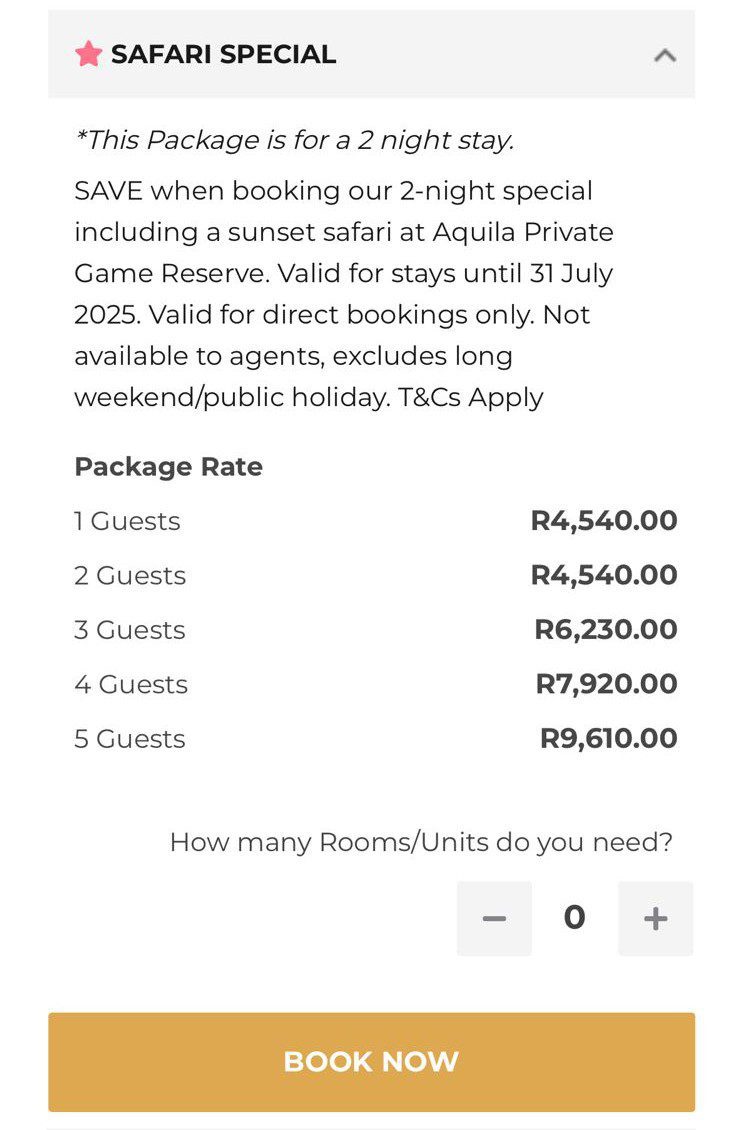Collapse the Safari Special section chevron
The height and width of the screenshot is (1130, 738).
coord(664,55)
